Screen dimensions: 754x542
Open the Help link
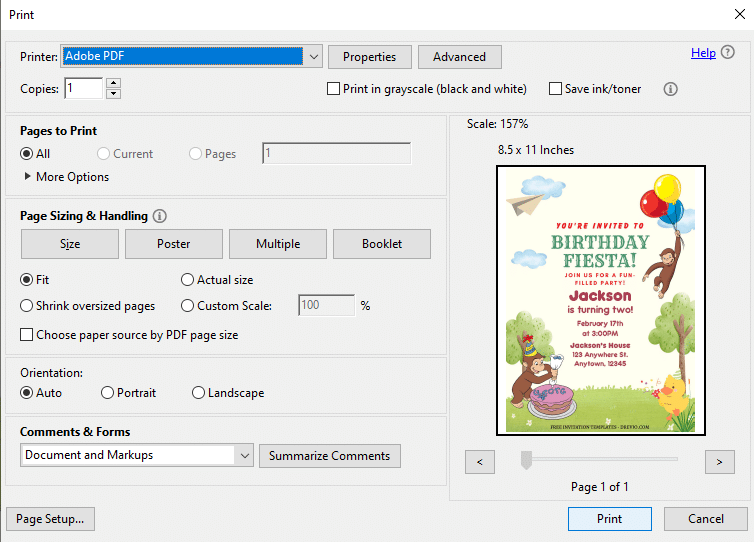tap(703, 53)
